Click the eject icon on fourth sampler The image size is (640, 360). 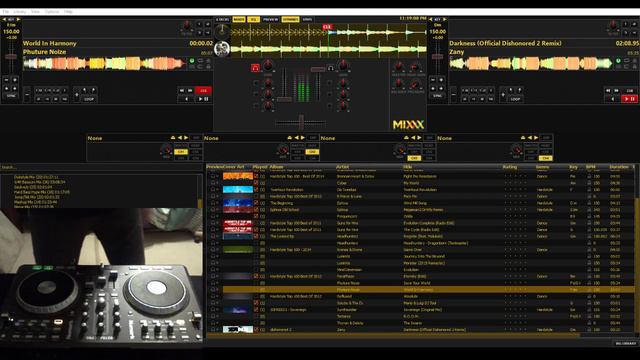click(522, 138)
